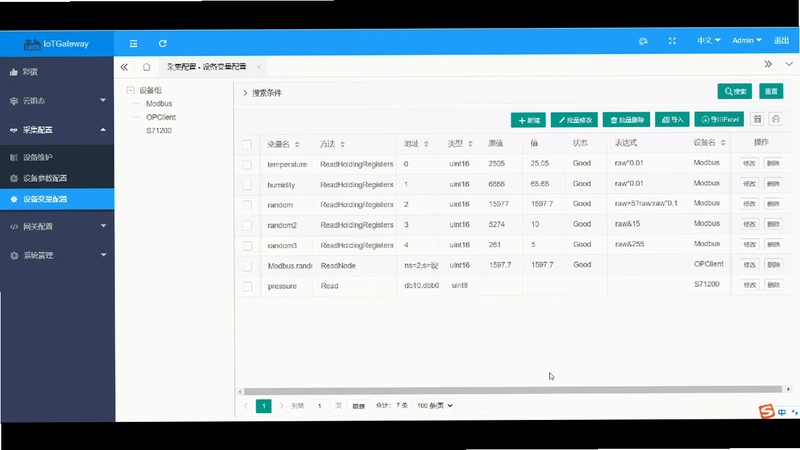Click the horizontal scrollbar under the table
Viewport: 800px width, 450px height.
[513, 390]
